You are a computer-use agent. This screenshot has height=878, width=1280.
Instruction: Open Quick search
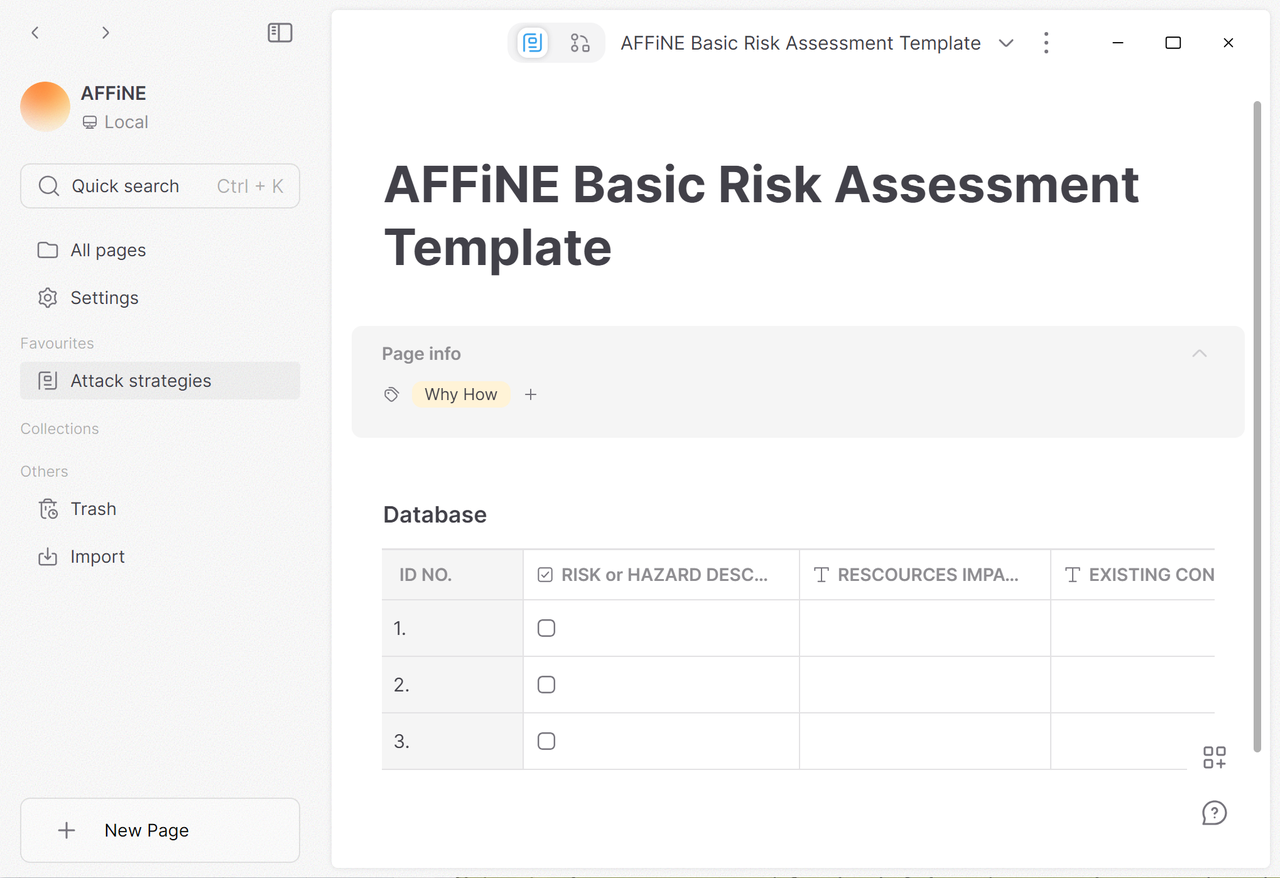tap(160, 186)
